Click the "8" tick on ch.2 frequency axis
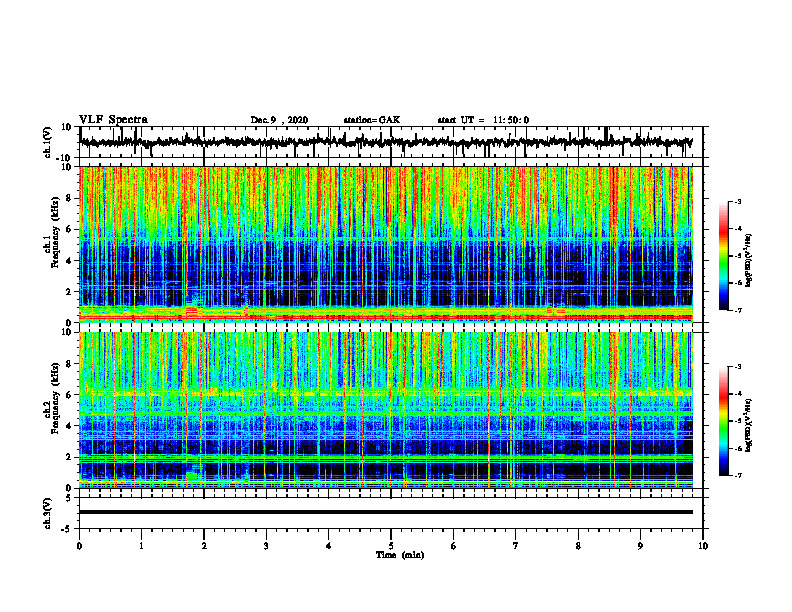 pos(70,364)
